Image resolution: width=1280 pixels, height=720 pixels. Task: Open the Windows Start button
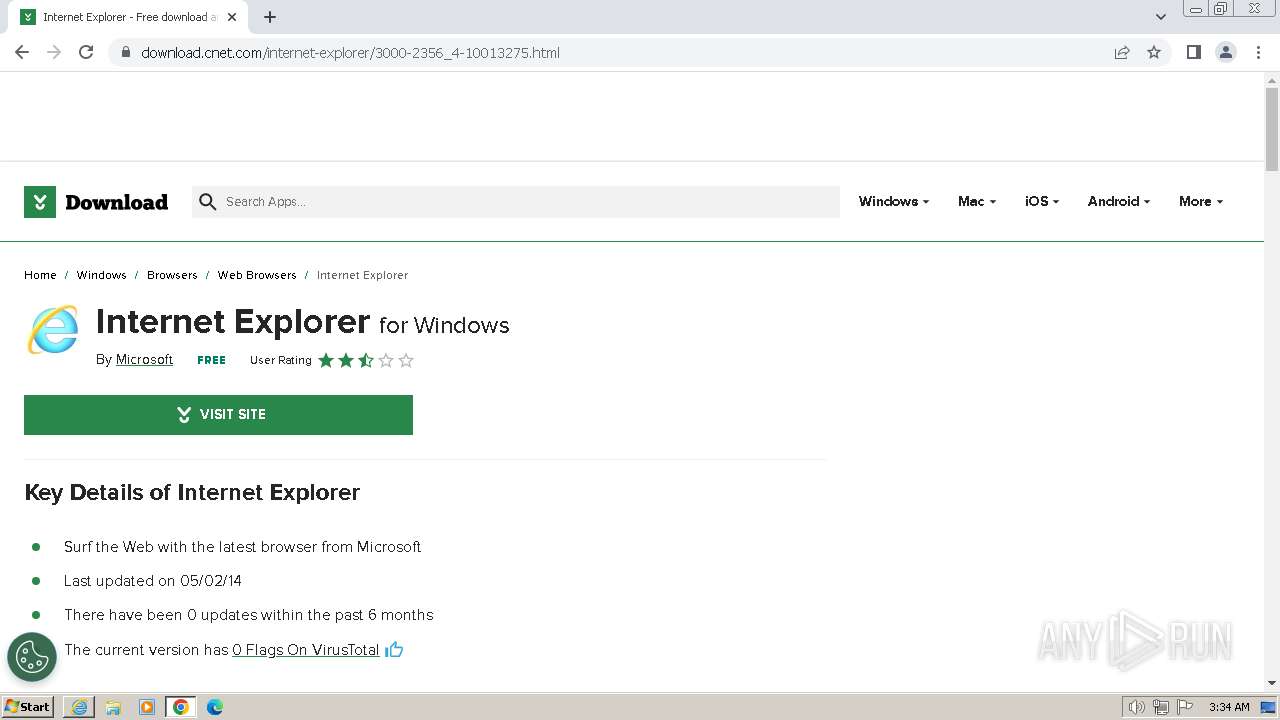(x=27, y=706)
